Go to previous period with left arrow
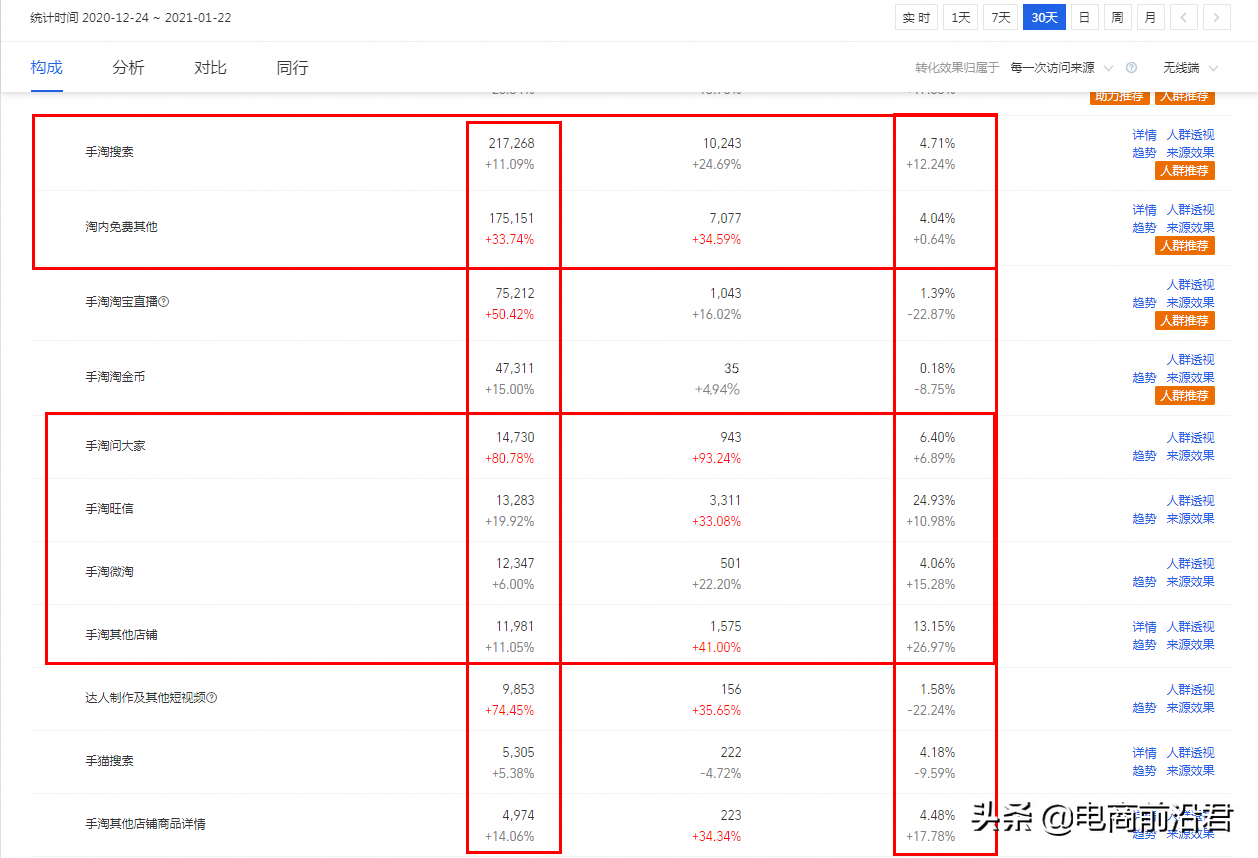 click(x=1183, y=17)
